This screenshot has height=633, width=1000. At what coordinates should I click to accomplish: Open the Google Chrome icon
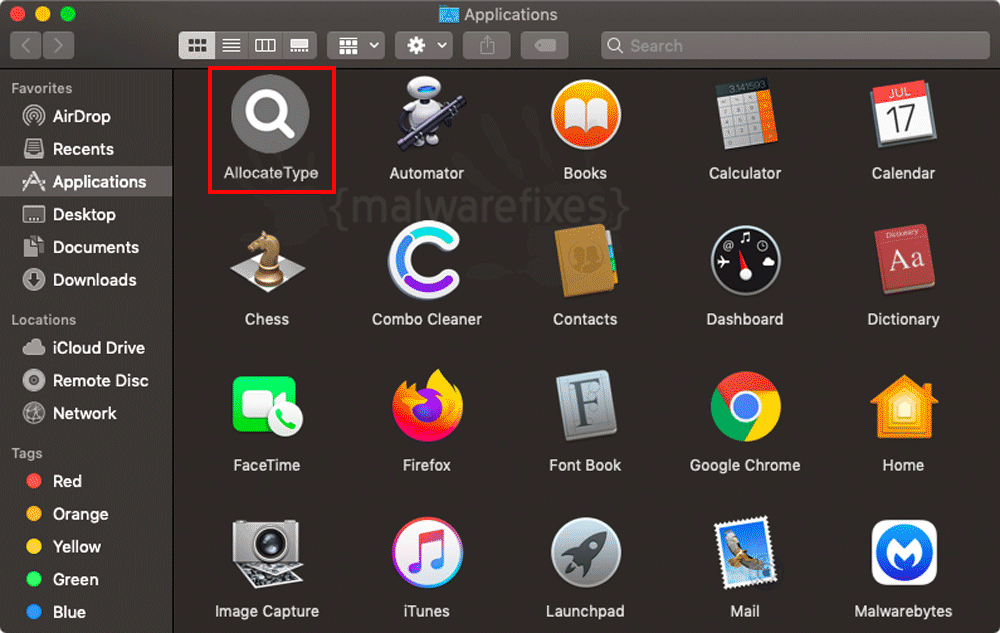[x=745, y=406]
